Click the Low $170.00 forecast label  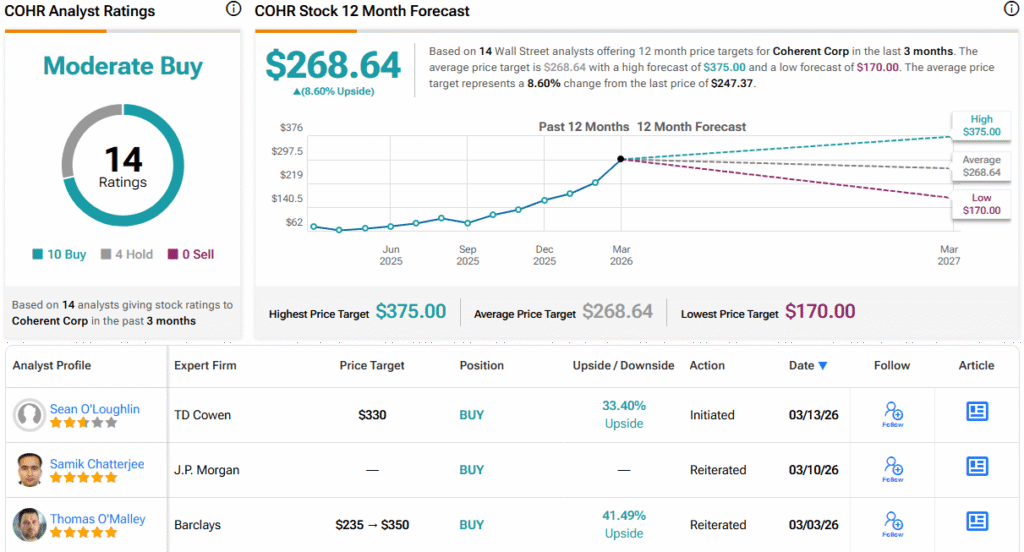point(980,205)
